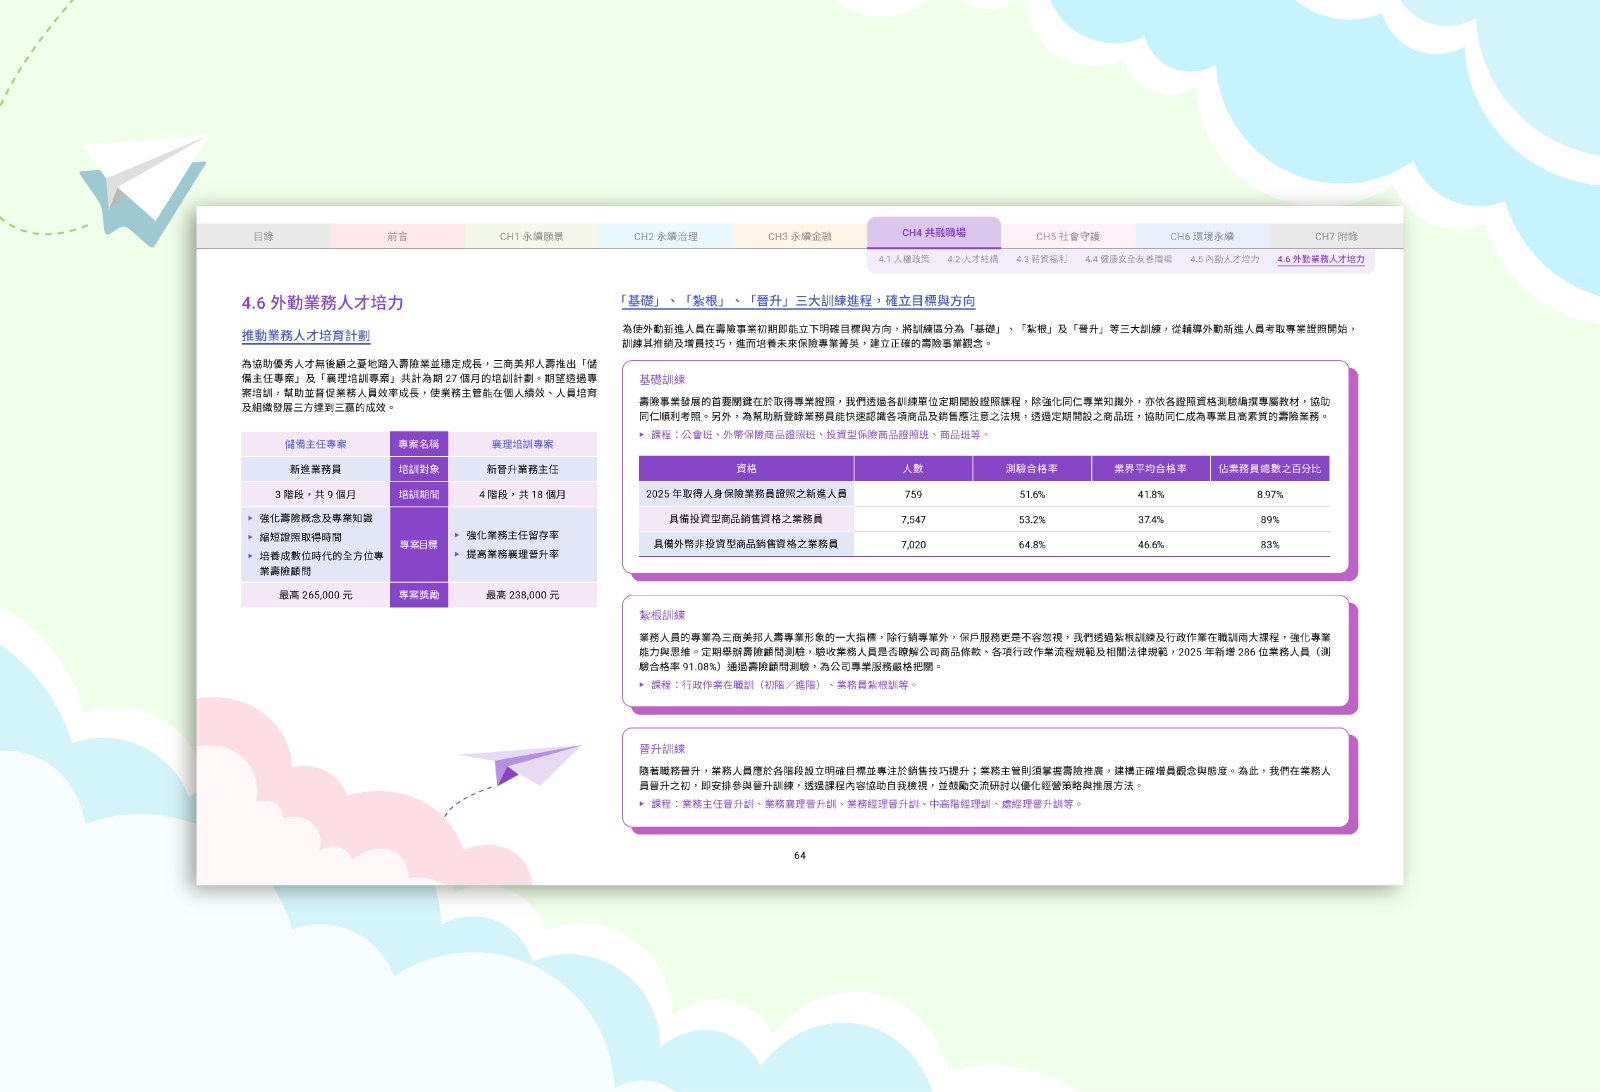Go to sub-section 4.2 人才結構
This screenshot has width=1600, height=1092.
[973, 259]
